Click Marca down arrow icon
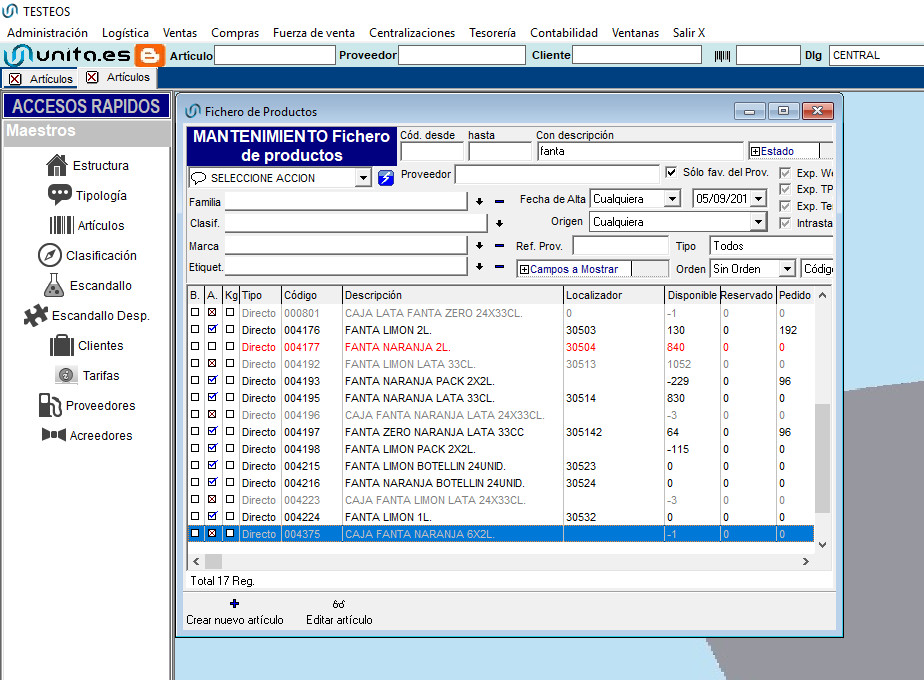Screen dimensions: 924x680 tap(479, 246)
